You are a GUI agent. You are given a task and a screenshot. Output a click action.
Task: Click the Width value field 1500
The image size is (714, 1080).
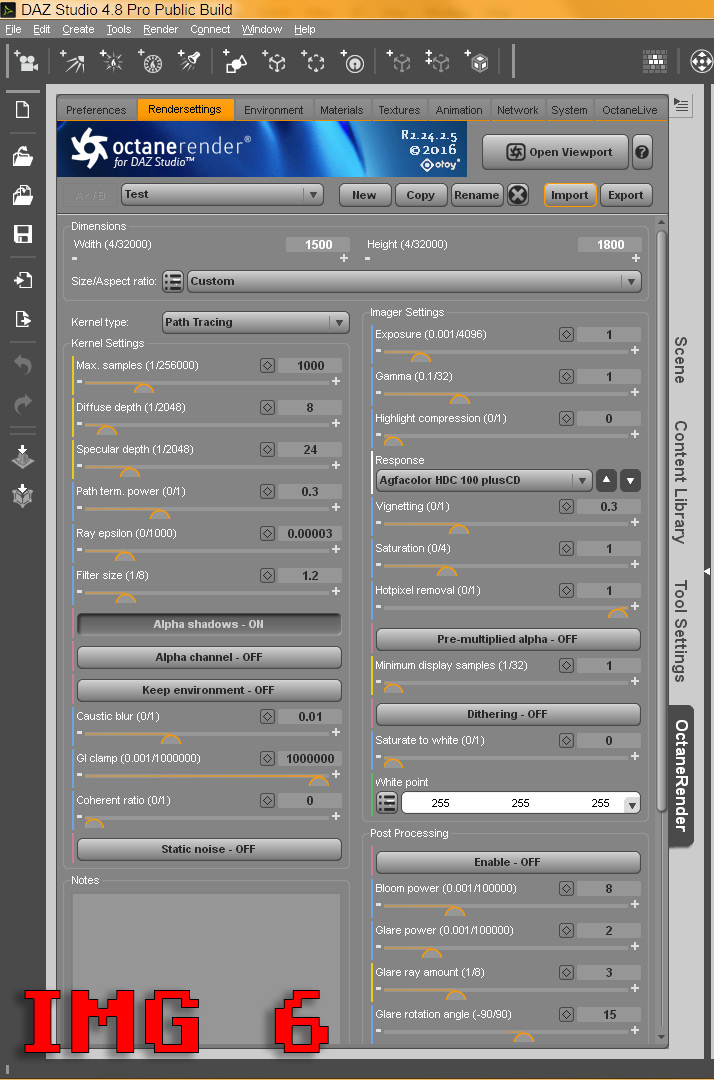318,245
